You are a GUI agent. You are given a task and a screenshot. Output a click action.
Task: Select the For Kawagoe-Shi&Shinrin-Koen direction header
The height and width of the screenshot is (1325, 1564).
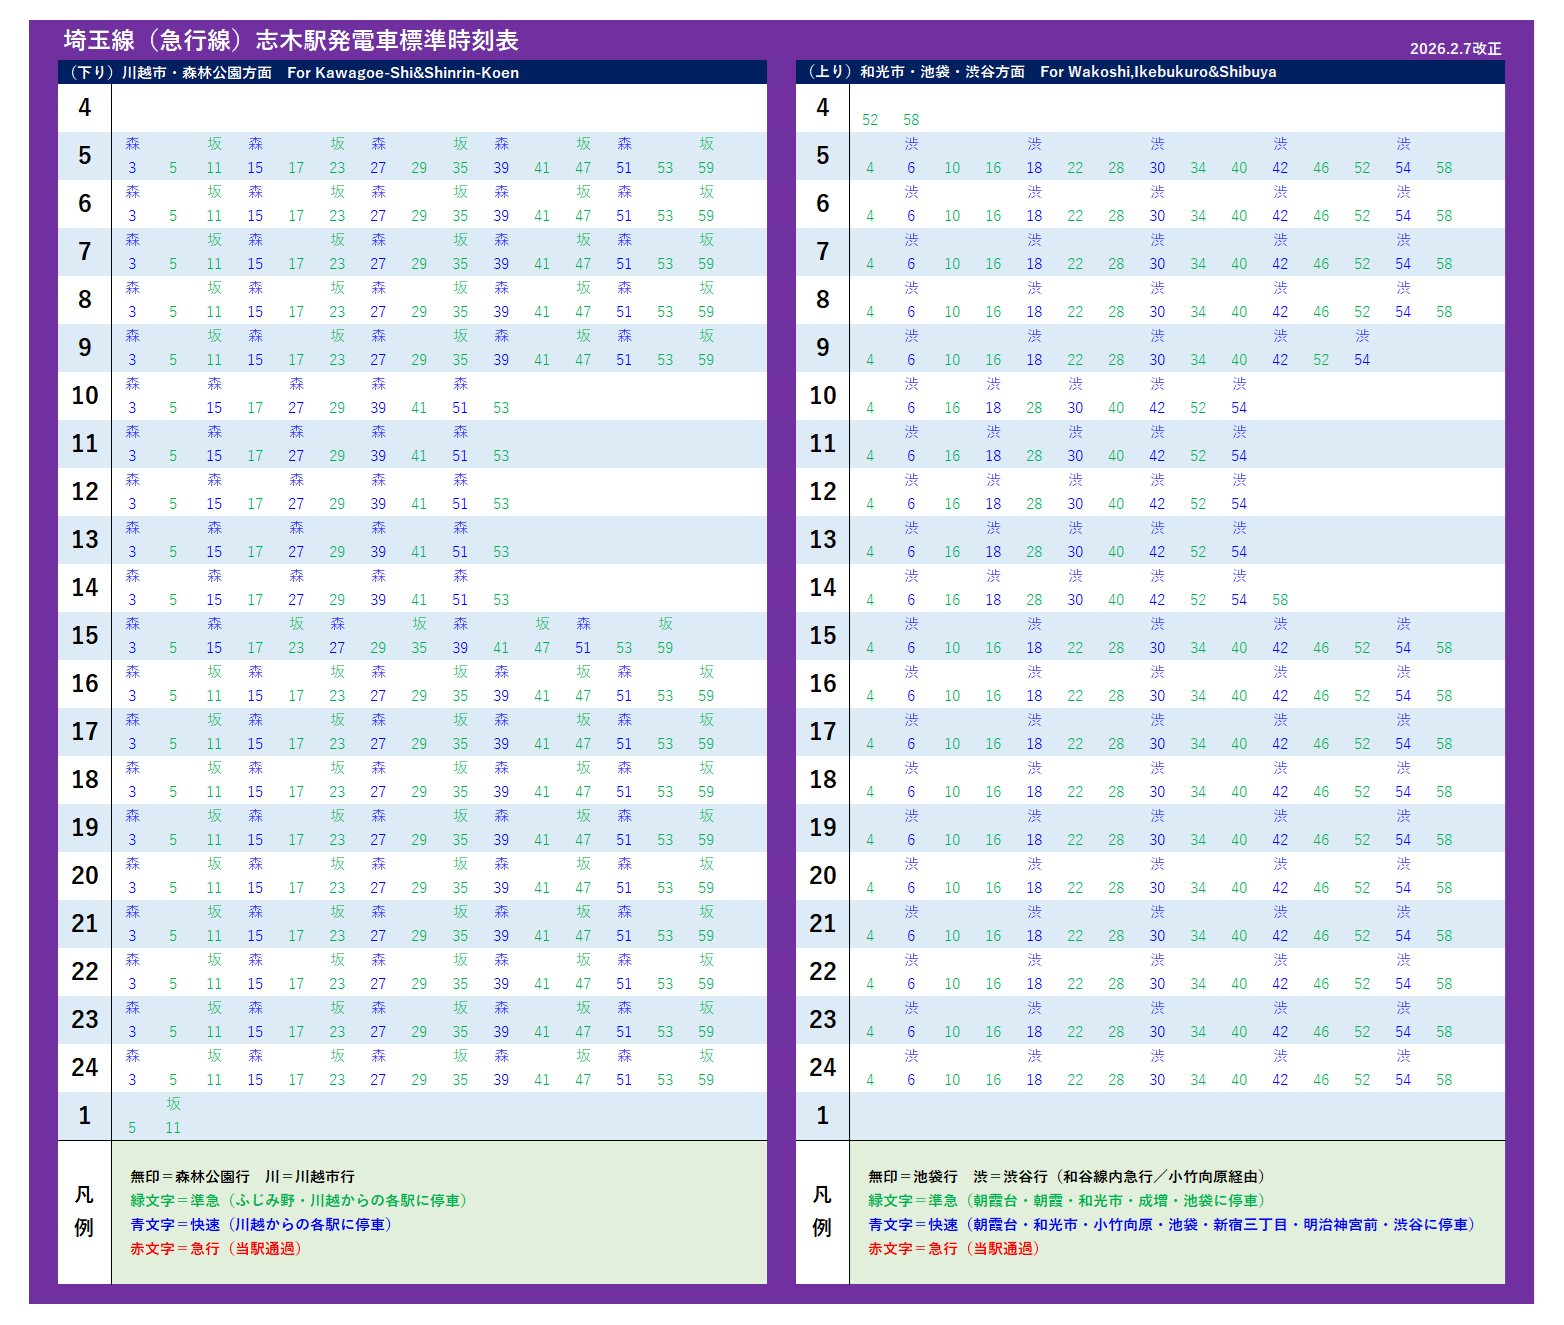pos(402,73)
